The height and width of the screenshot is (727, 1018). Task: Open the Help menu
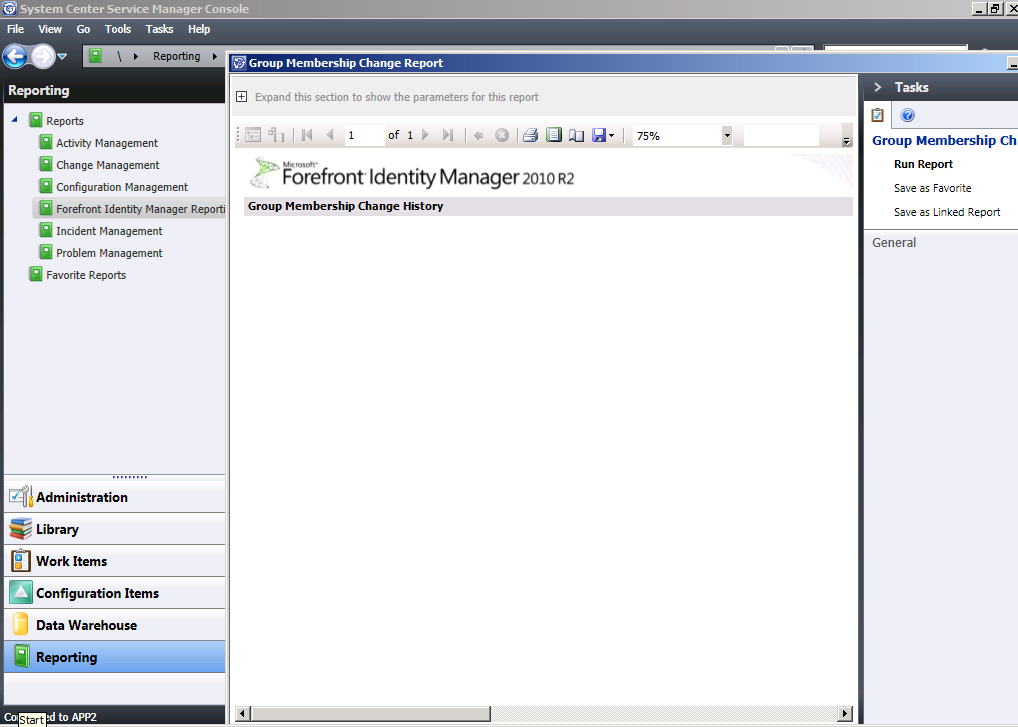click(x=199, y=29)
